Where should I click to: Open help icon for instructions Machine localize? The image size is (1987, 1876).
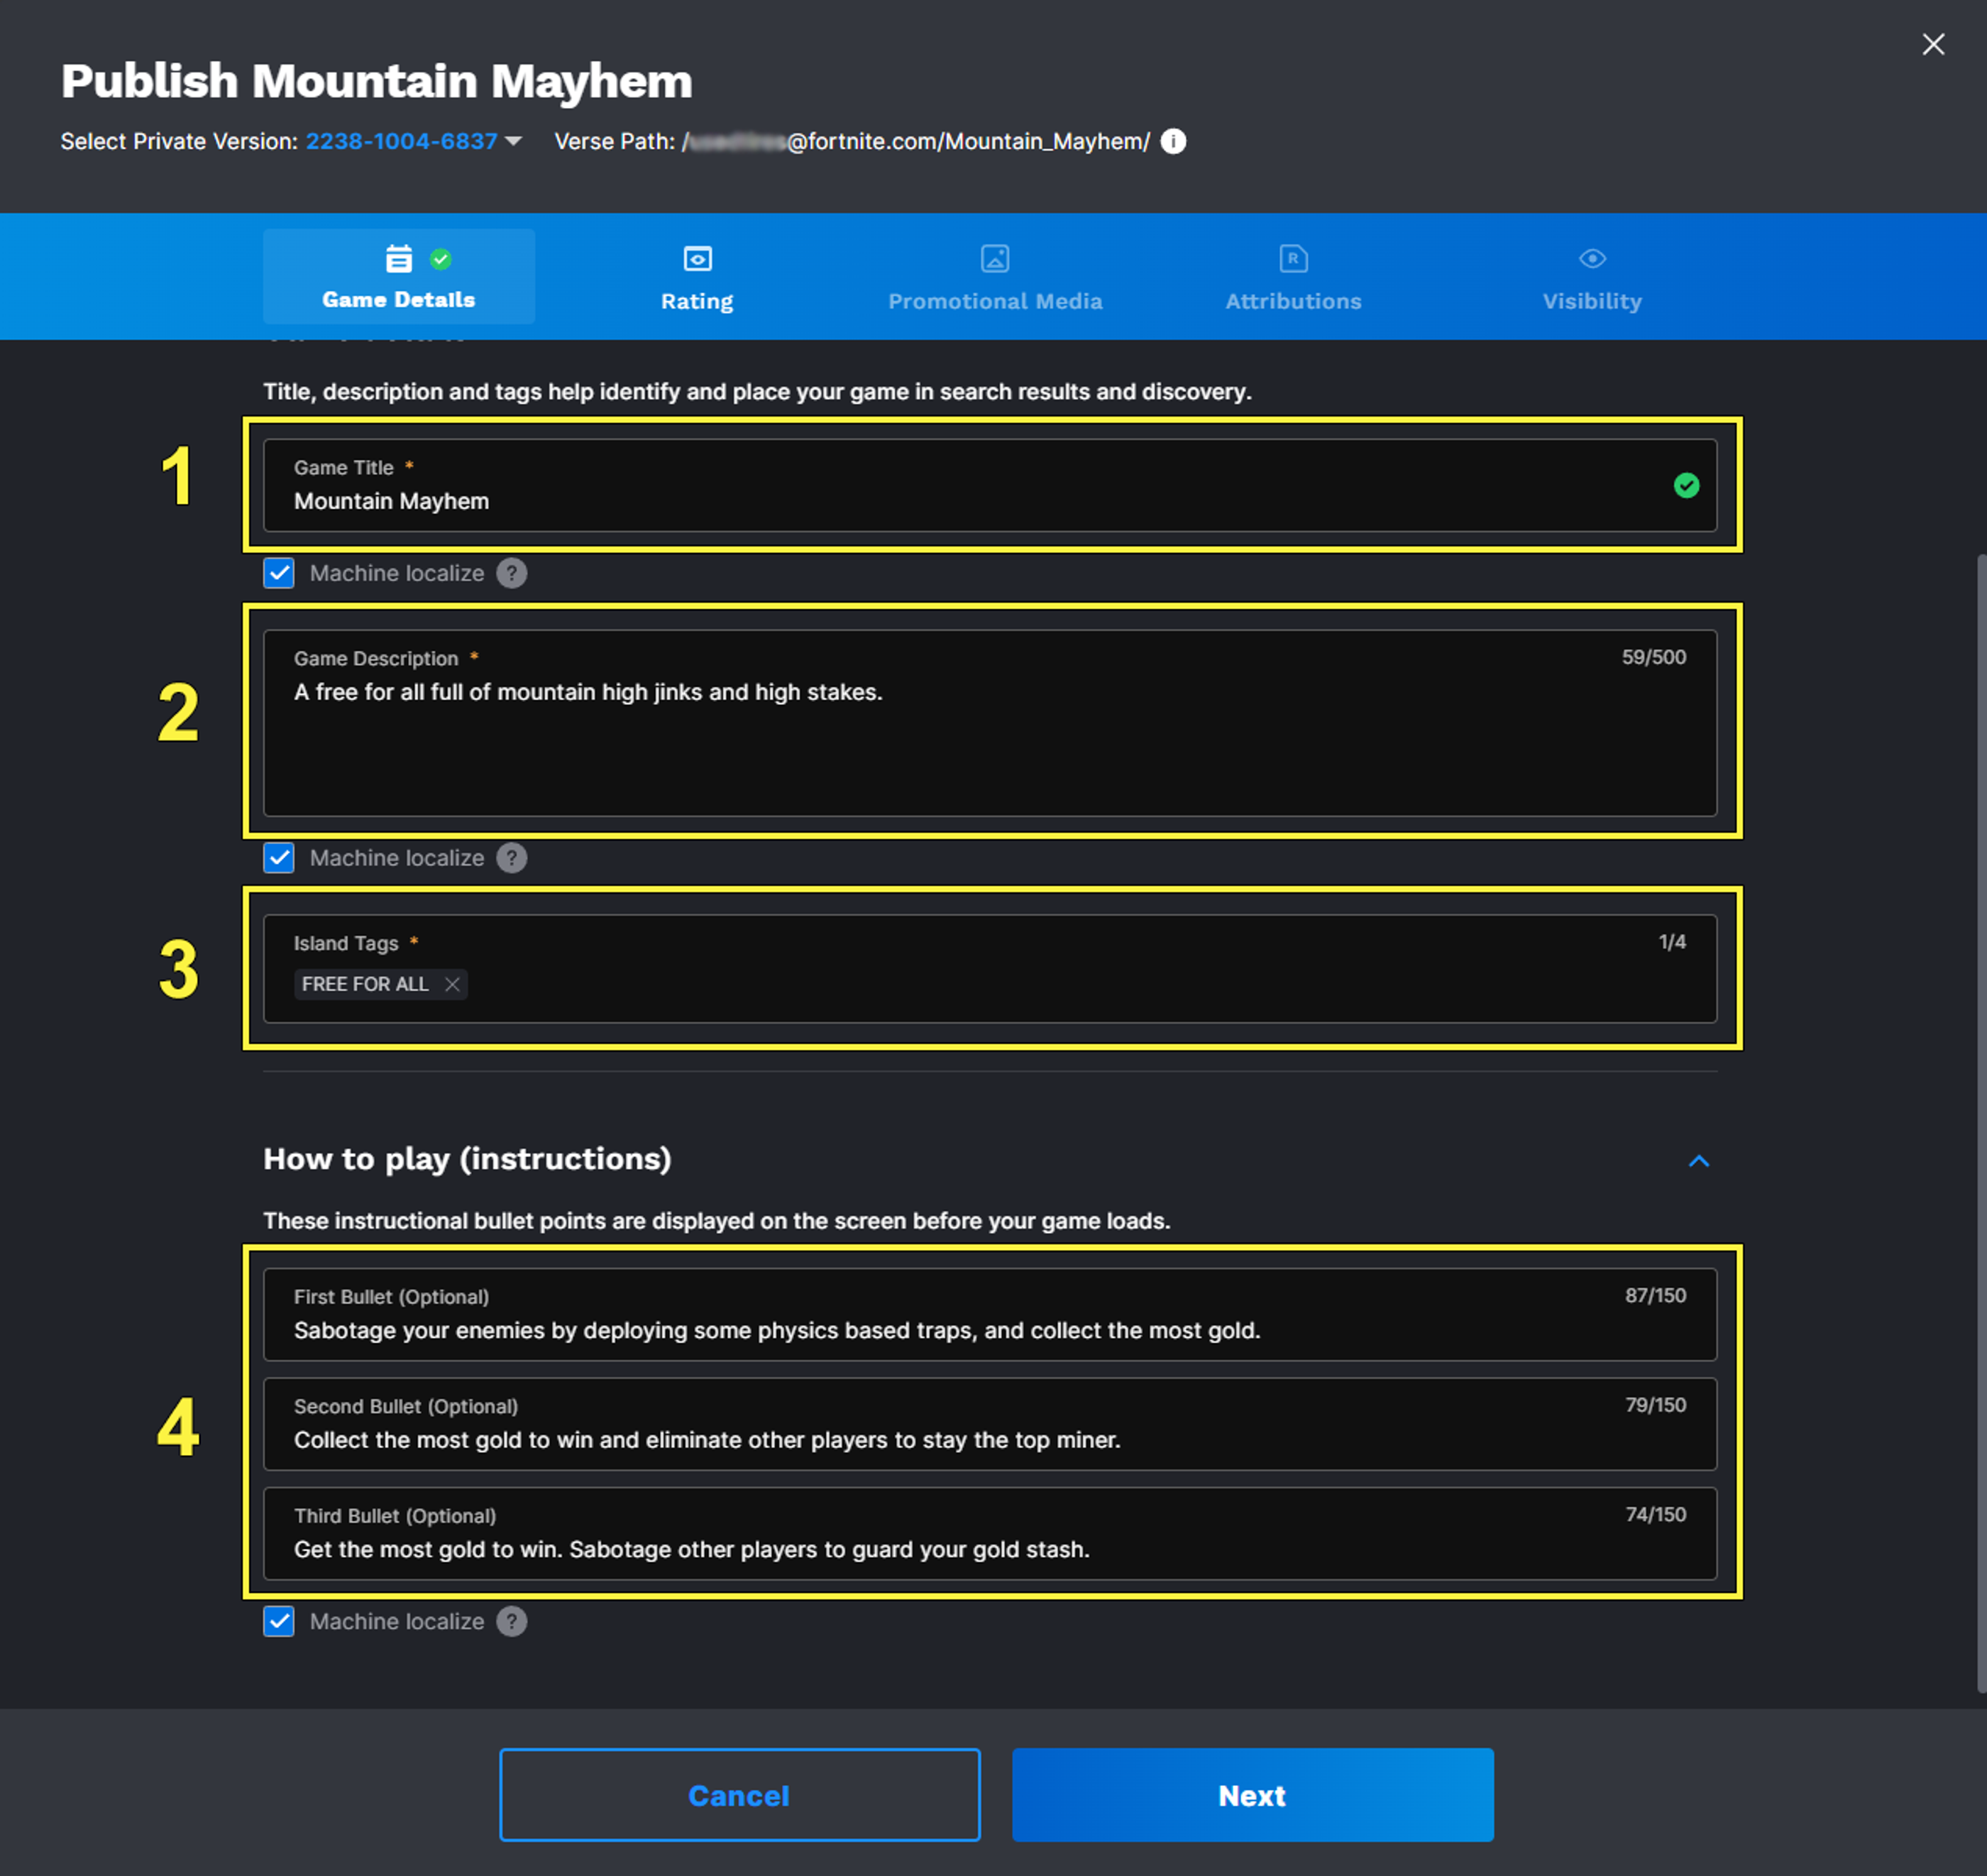point(511,1621)
